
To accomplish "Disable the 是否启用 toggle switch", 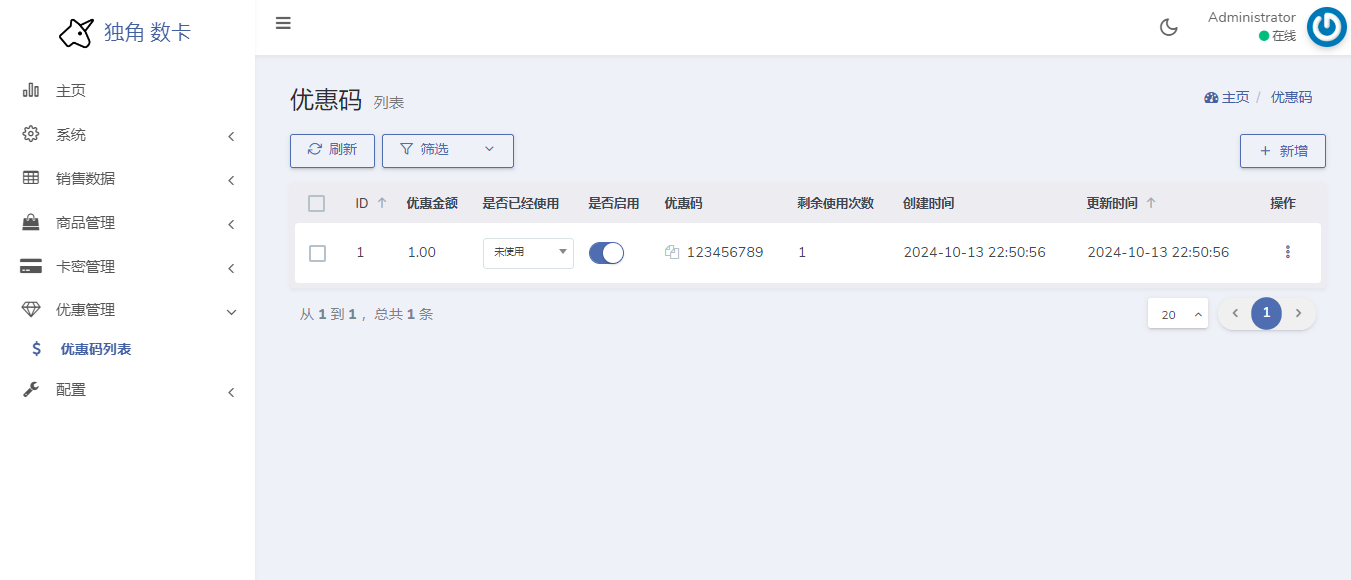I will click(x=605, y=252).
